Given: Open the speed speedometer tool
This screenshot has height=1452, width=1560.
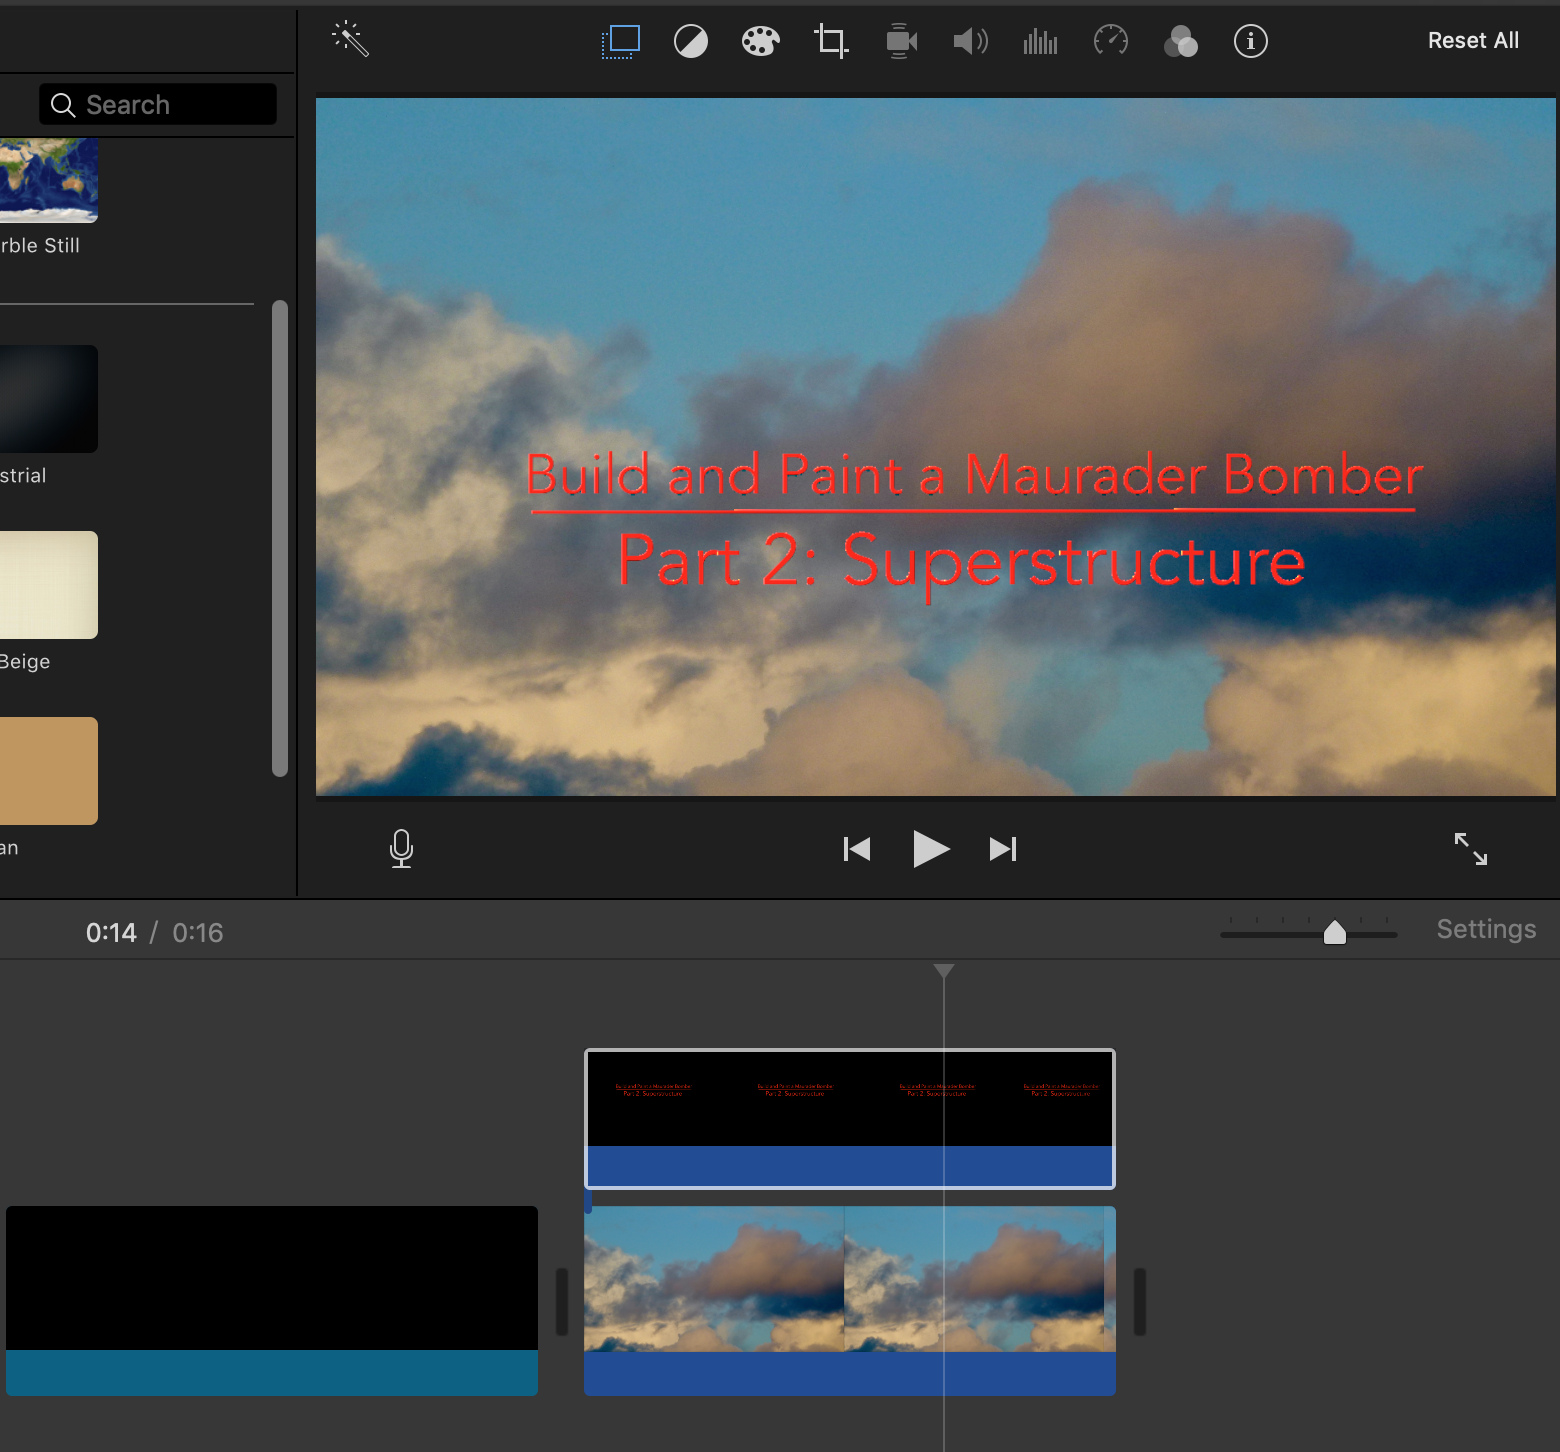Looking at the screenshot, I should coord(1110,41).
